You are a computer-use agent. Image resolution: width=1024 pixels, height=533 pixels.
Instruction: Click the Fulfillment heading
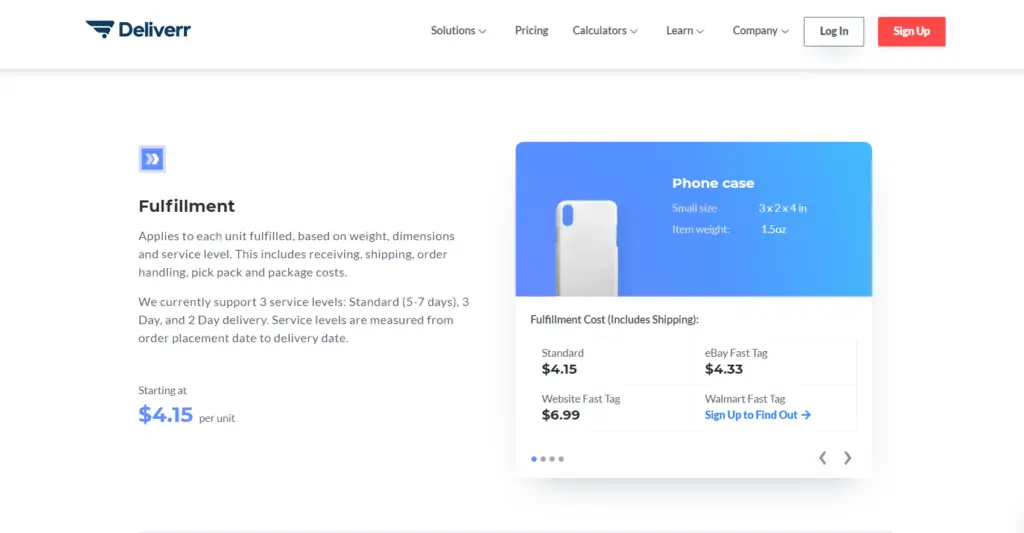[x=186, y=206]
